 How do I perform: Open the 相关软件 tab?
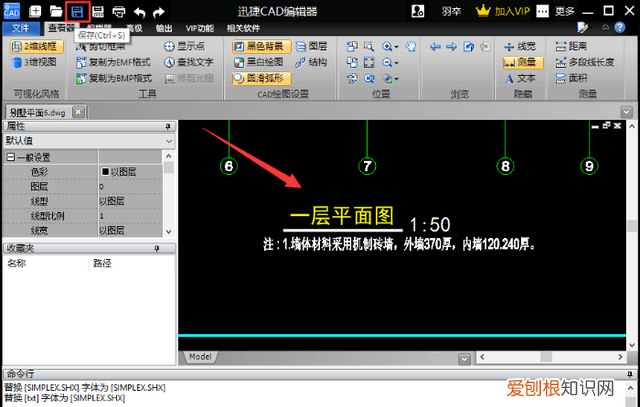243,28
